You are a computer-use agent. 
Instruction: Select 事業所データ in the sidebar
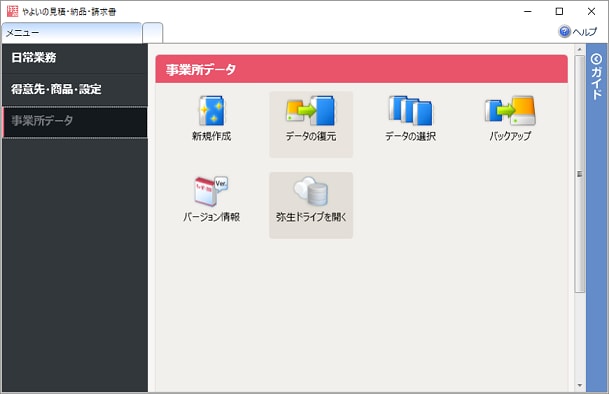coord(75,122)
